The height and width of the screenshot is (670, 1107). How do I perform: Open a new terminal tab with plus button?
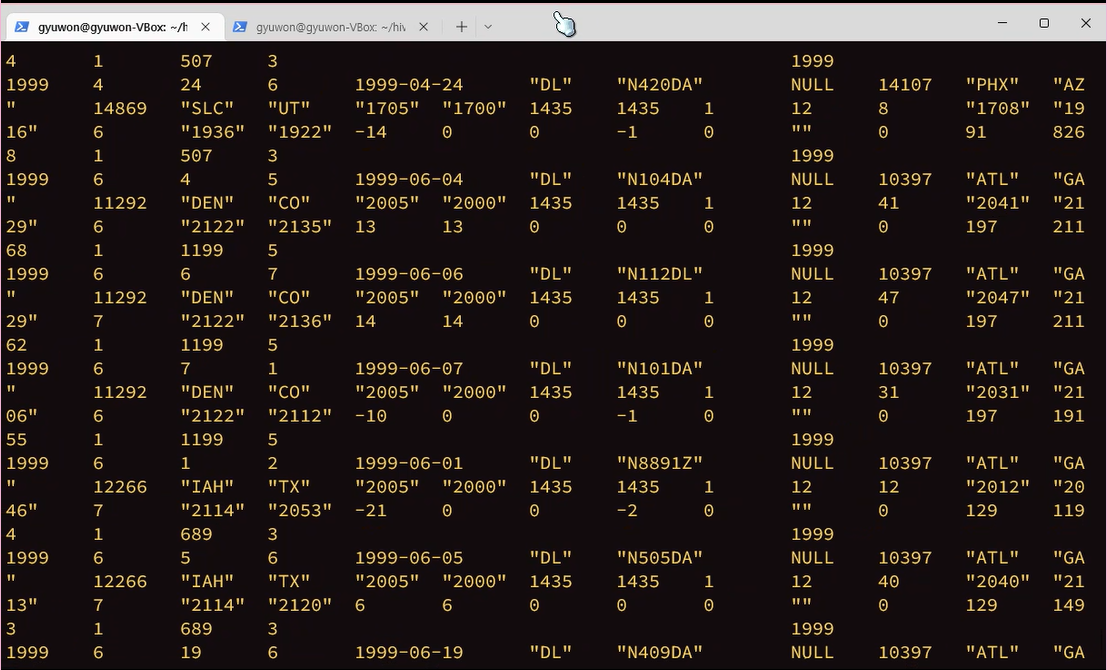tap(461, 27)
